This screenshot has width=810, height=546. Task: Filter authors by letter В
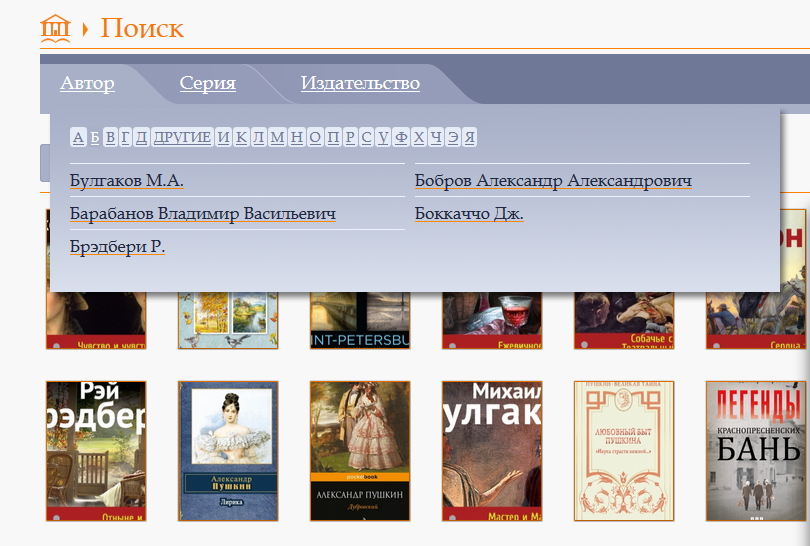click(x=110, y=137)
